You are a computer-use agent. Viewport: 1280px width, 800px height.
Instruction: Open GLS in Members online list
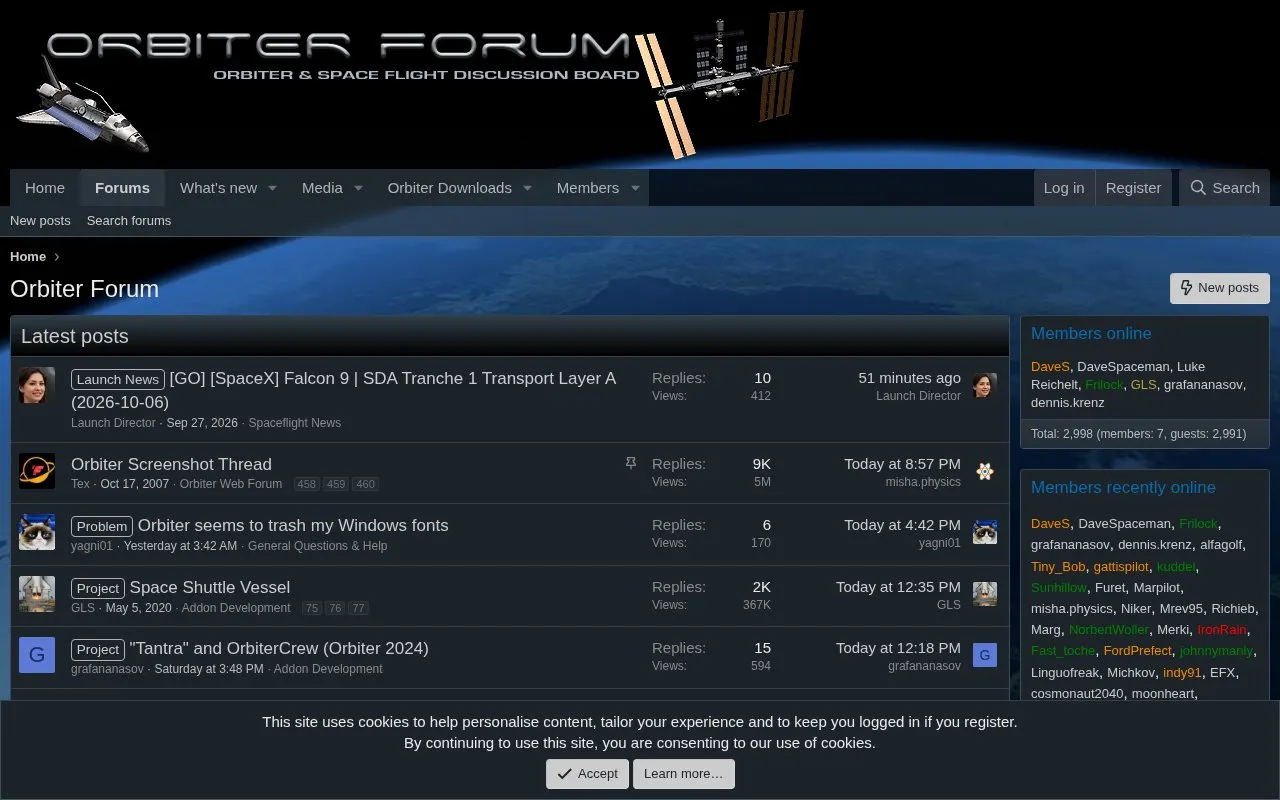coord(1143,384)
